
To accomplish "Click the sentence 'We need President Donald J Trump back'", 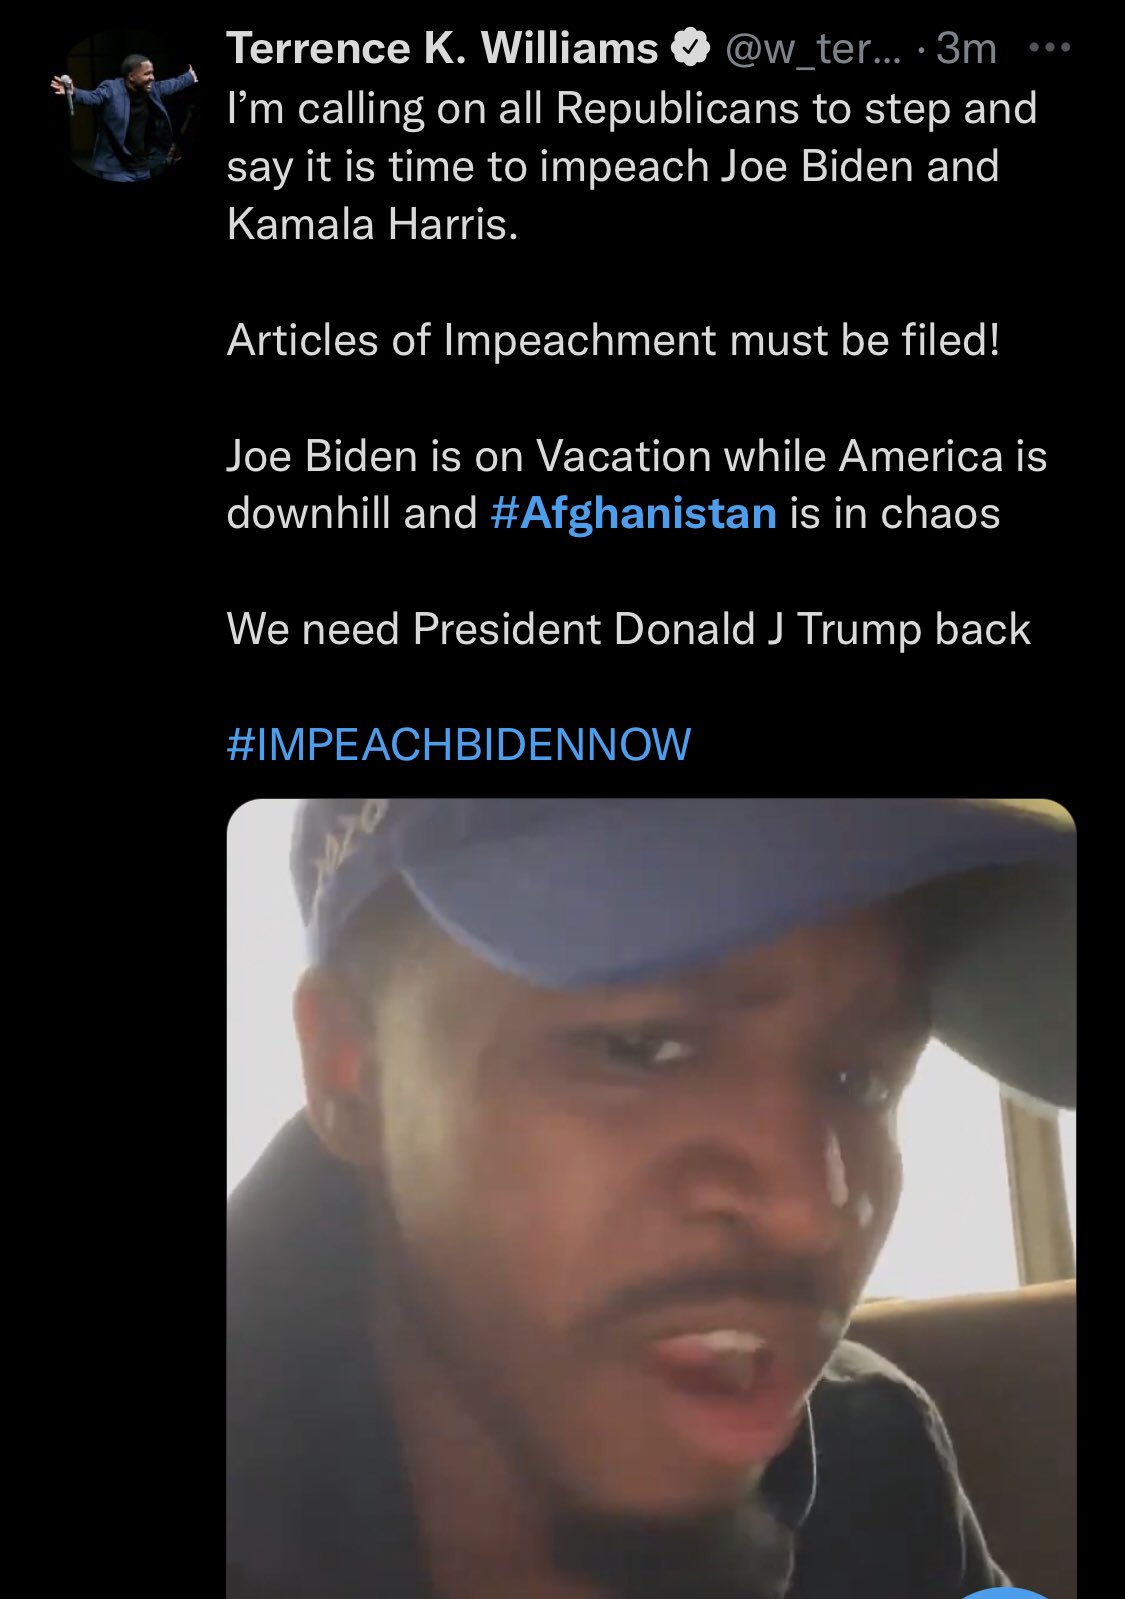I will [x=629, y=629].
